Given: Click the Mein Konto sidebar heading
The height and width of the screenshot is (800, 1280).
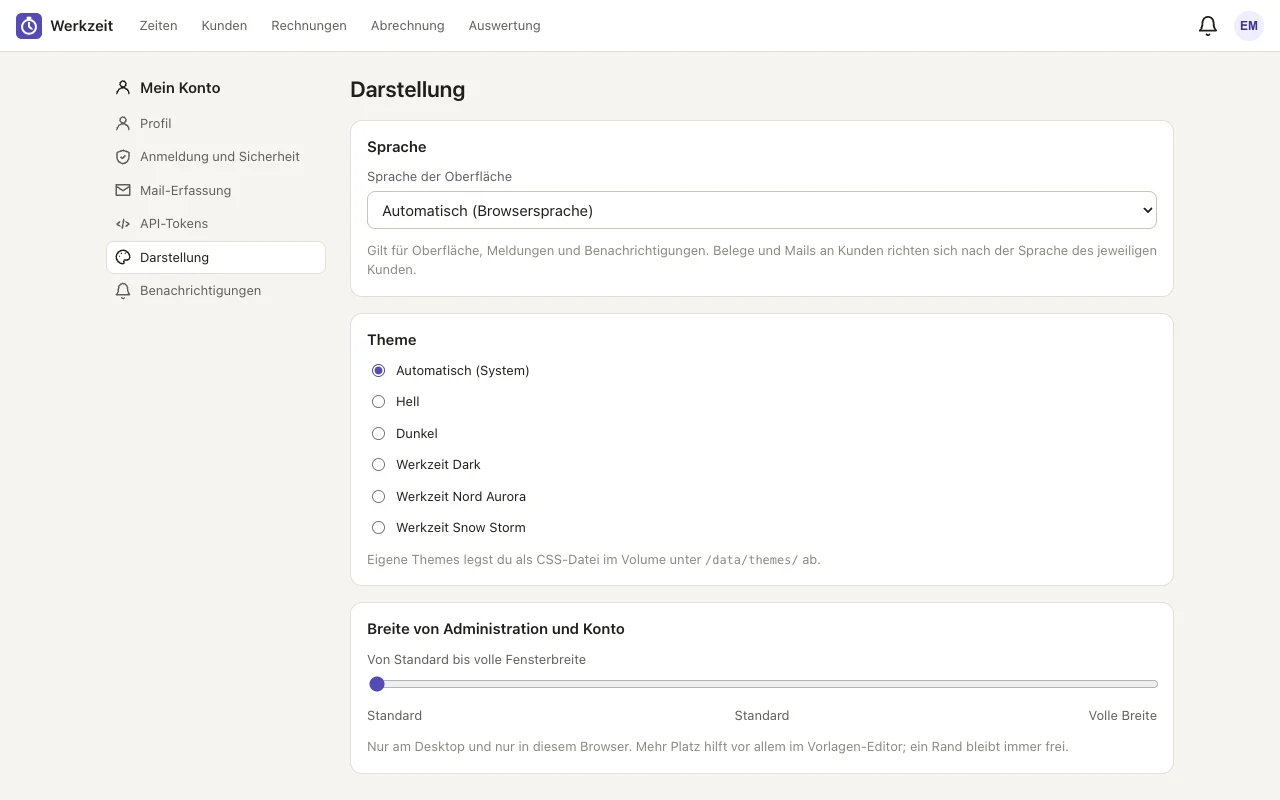Looking at the screenshot, I should click(x=180, y=88).
